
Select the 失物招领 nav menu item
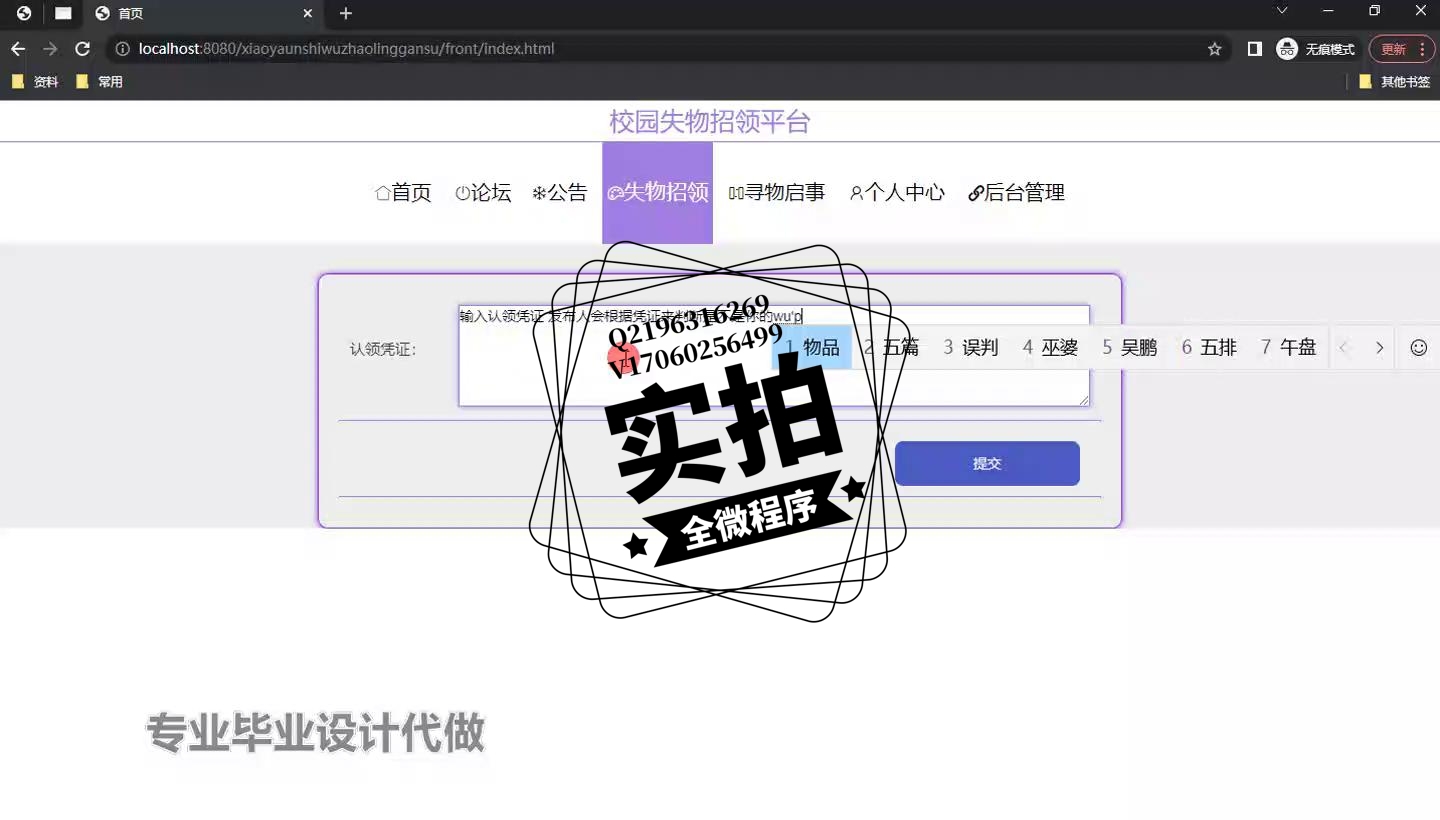tap(657, 193)
